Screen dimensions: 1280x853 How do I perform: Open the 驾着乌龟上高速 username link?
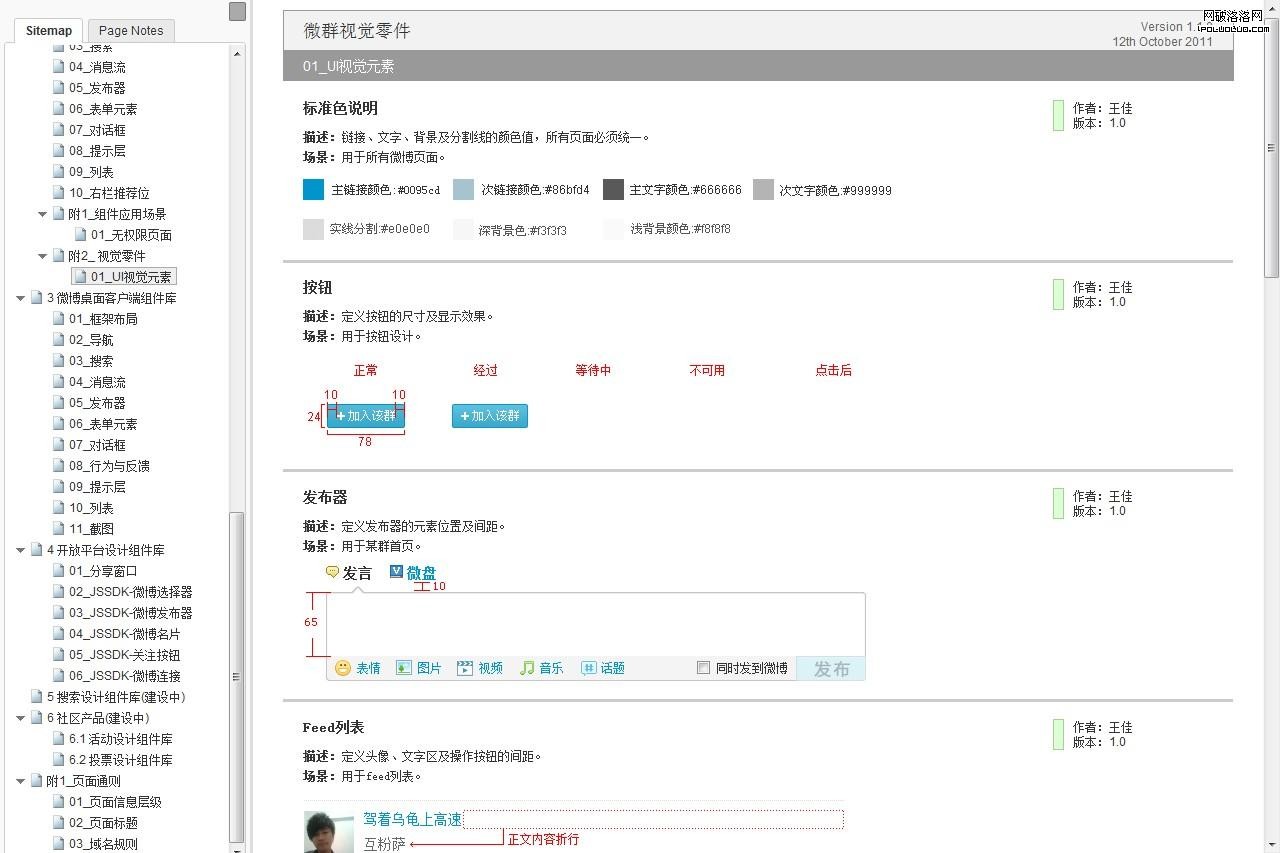coord(412,820)
